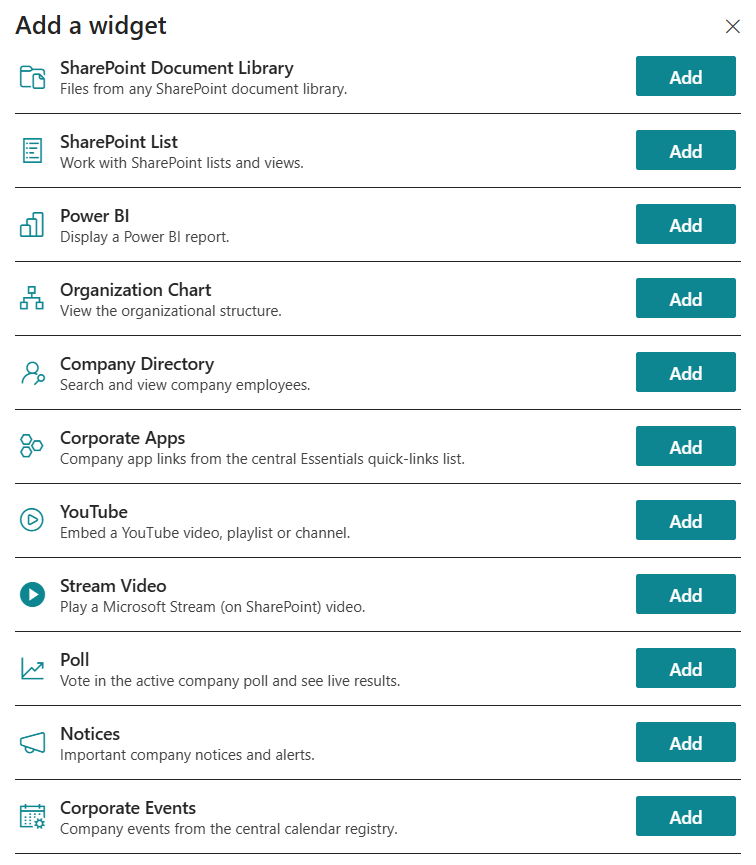The height and width of the screenshot is (865, 756).
Task: Click the Poll line chart icon
Action: pos(33,668)
